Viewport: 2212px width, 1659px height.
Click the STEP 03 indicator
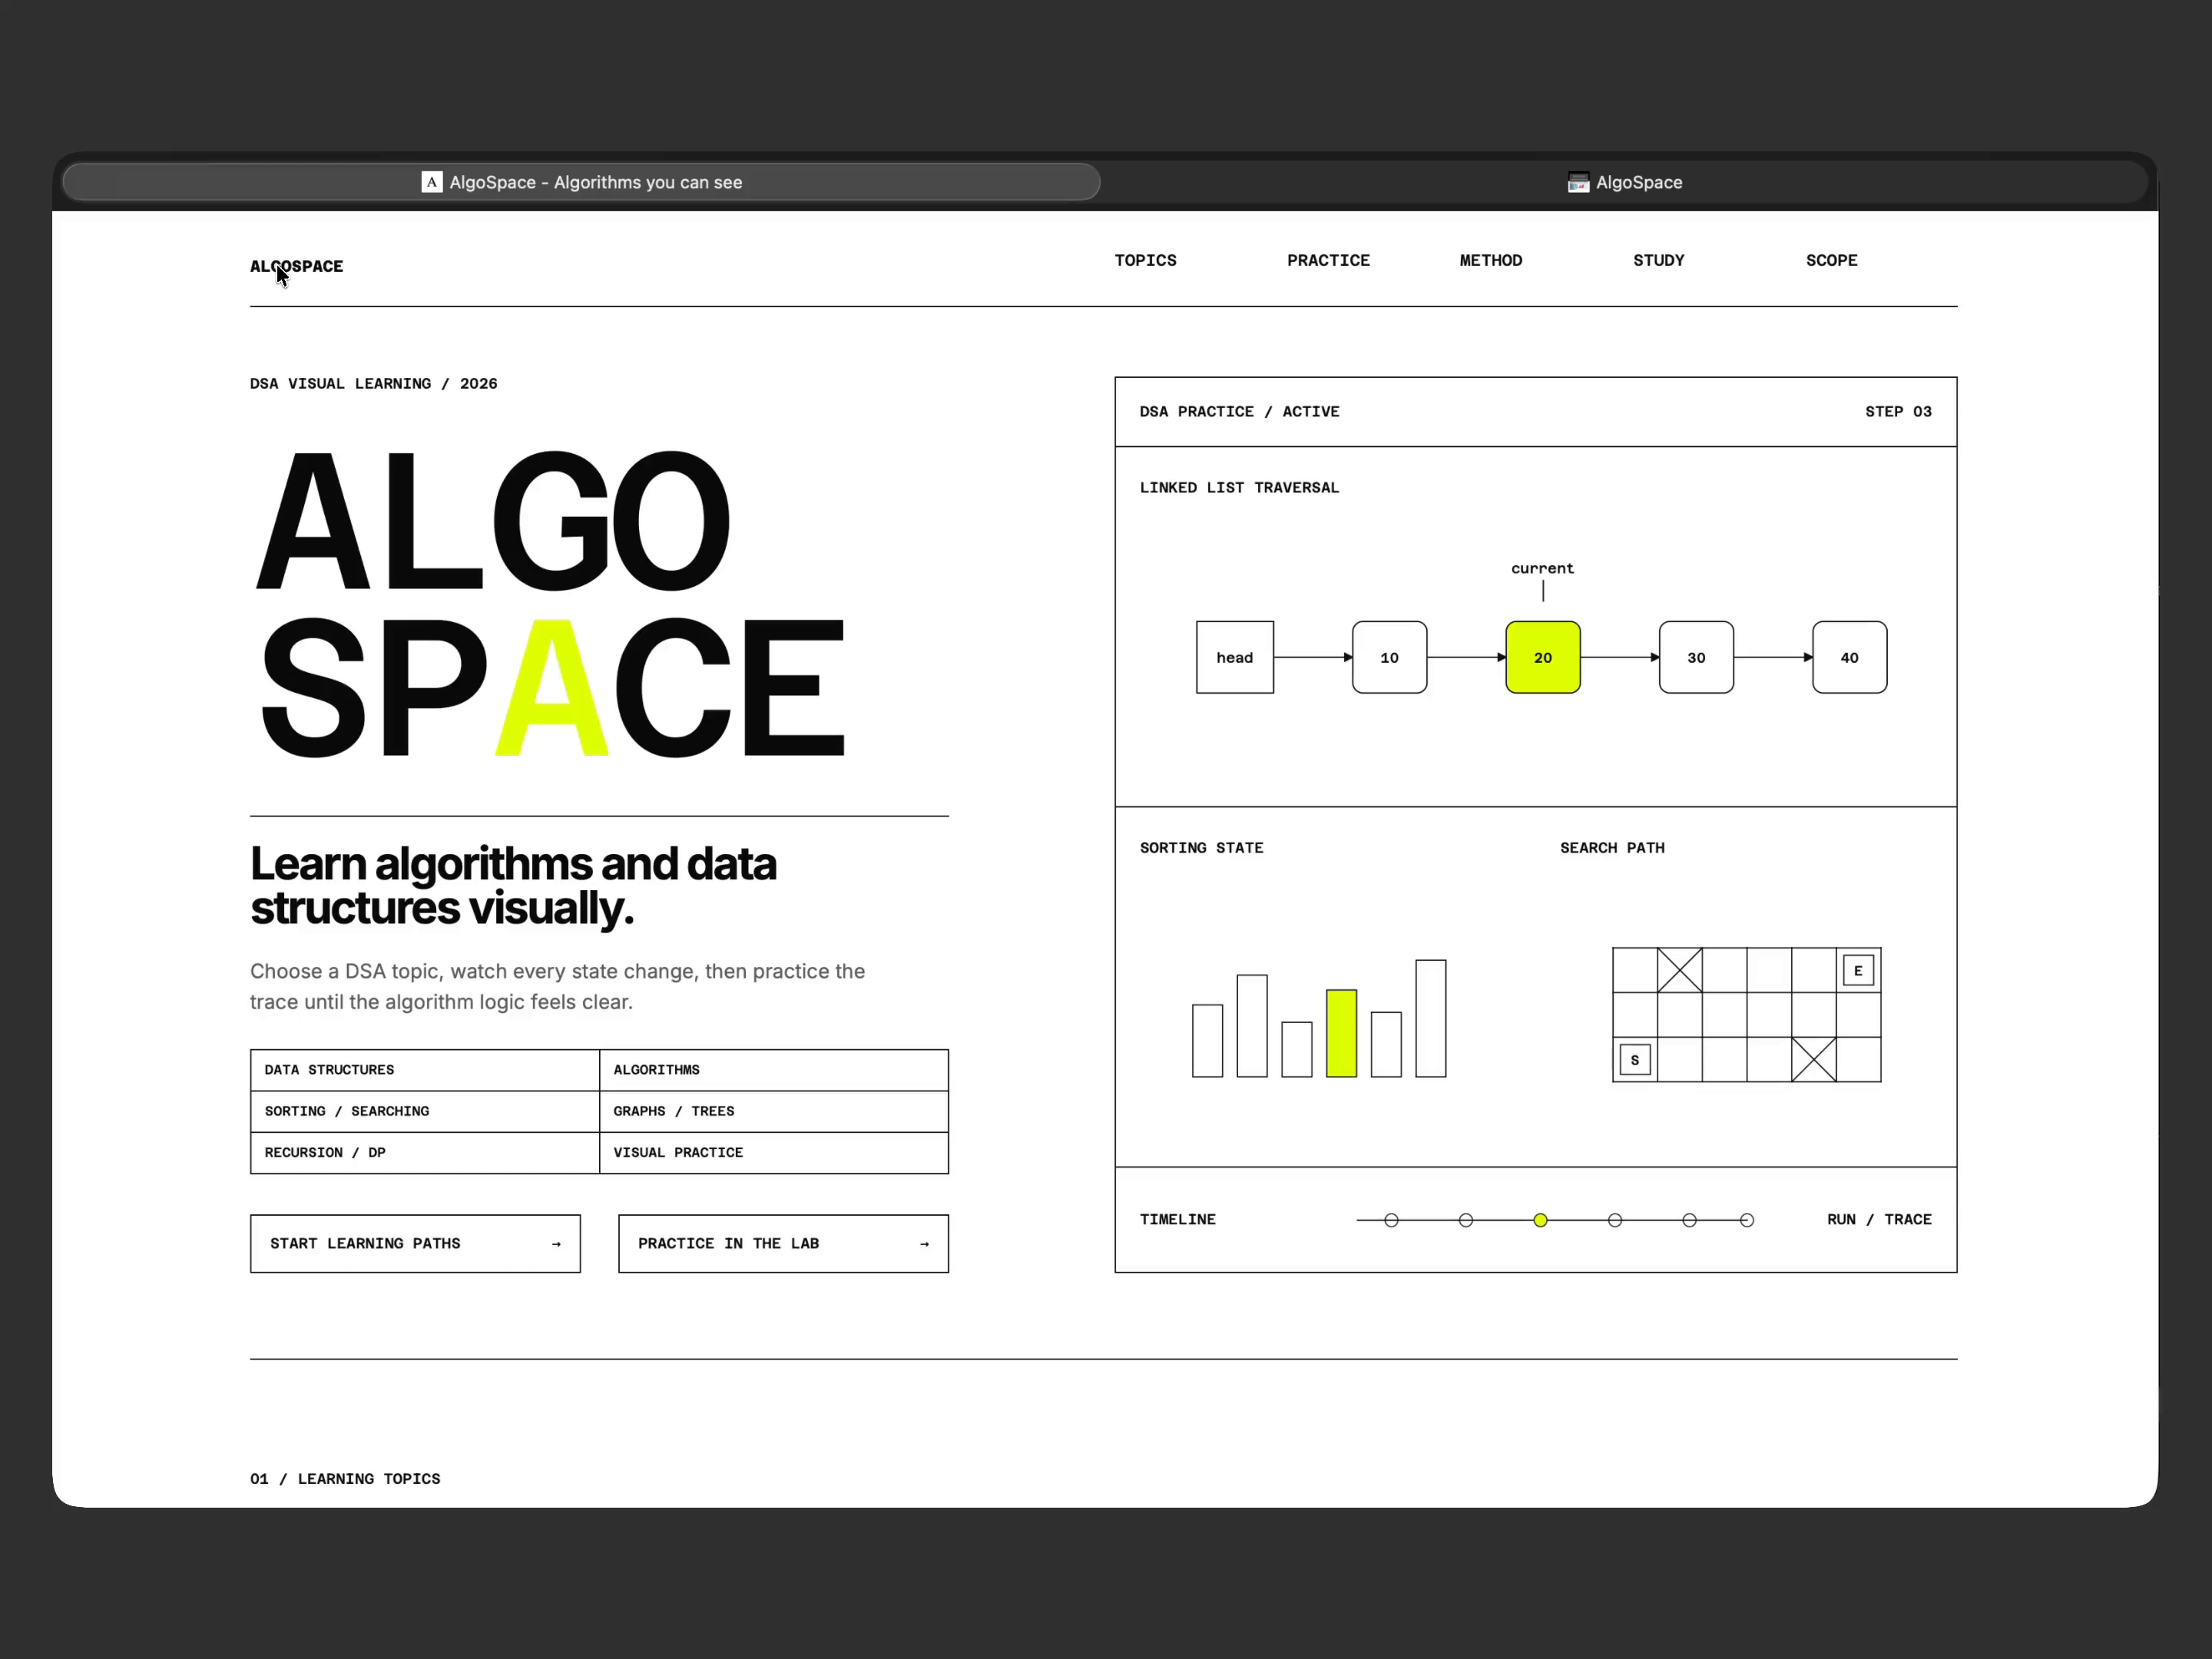point(1898,411)
